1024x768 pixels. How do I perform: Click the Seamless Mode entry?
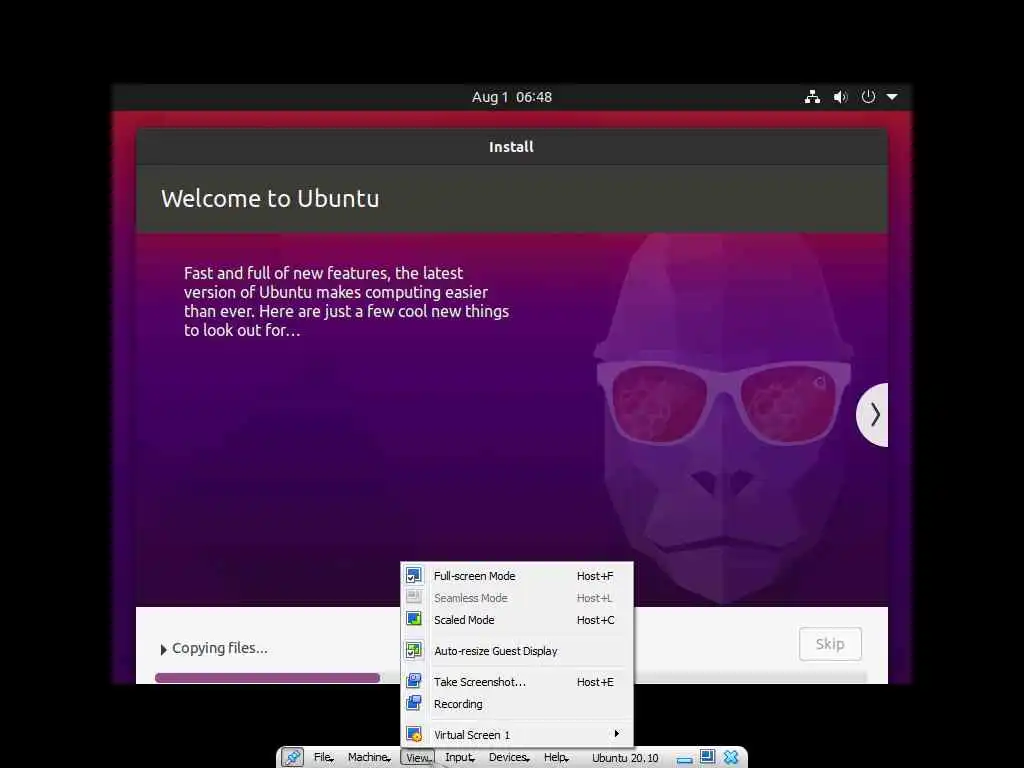coord(517,598)
